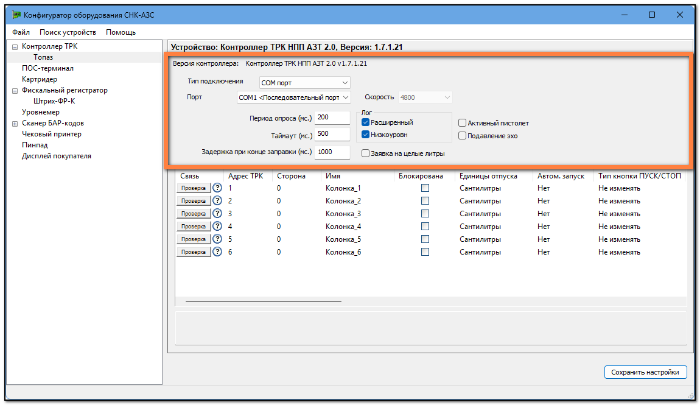Select Топаз in the device tree
The image size is (700, 405).
(43, 57)
